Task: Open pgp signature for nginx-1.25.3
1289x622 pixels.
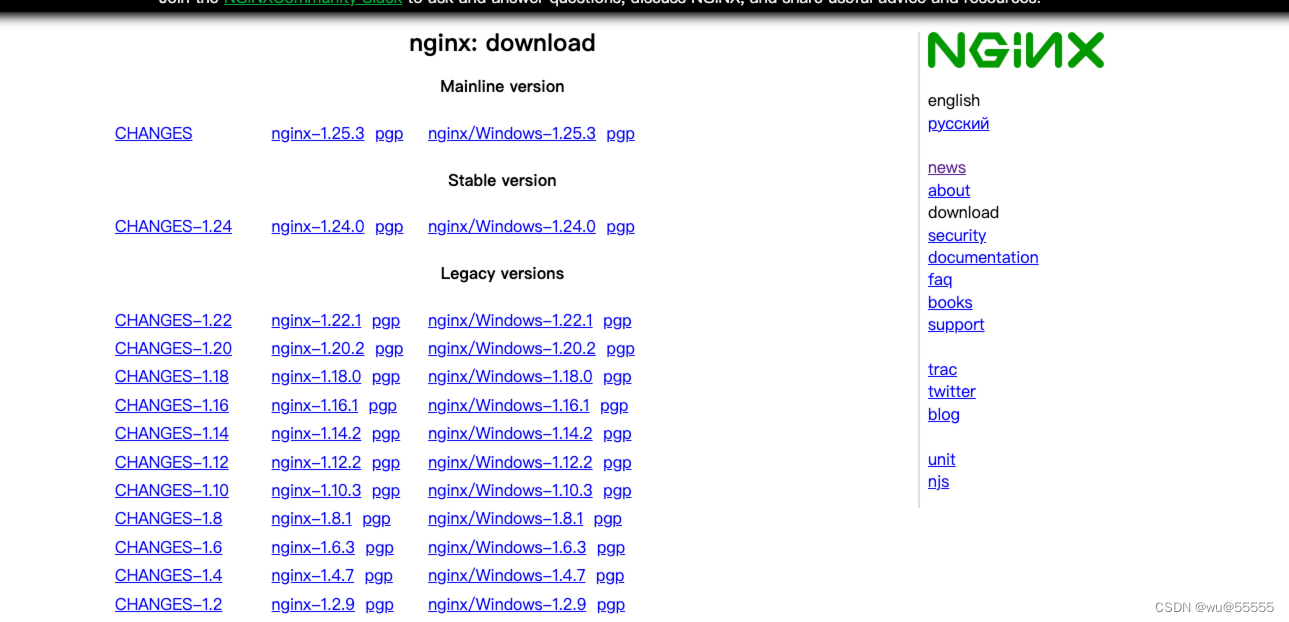Action: pos(389,133)
